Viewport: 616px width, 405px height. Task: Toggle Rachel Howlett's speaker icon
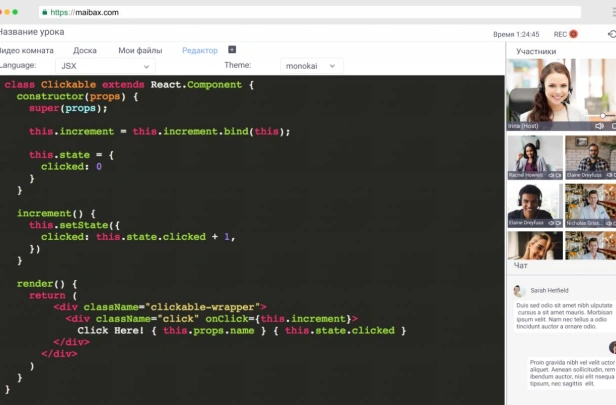pyautogui.click(x=551, y=175)
